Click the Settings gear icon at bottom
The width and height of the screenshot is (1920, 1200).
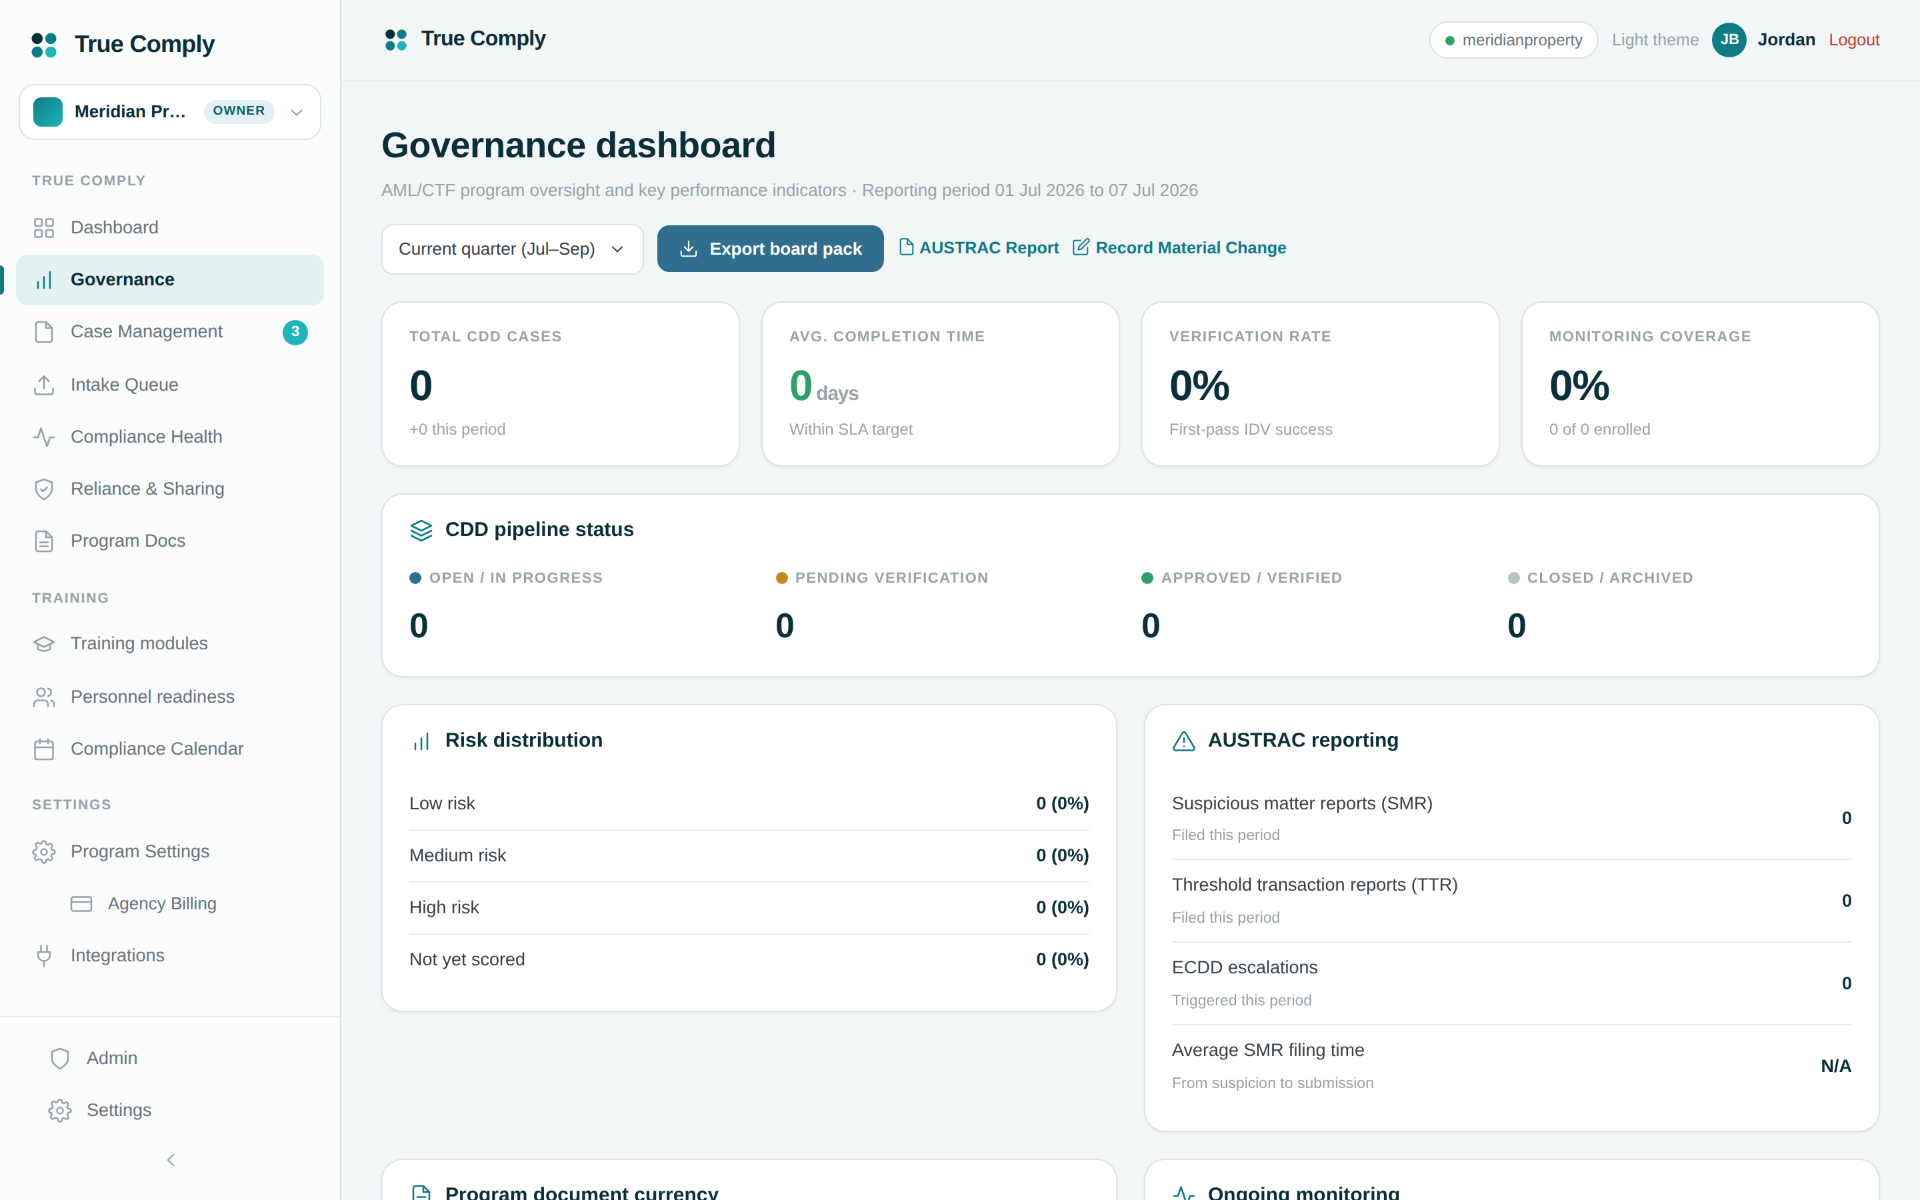point(60,1110)
